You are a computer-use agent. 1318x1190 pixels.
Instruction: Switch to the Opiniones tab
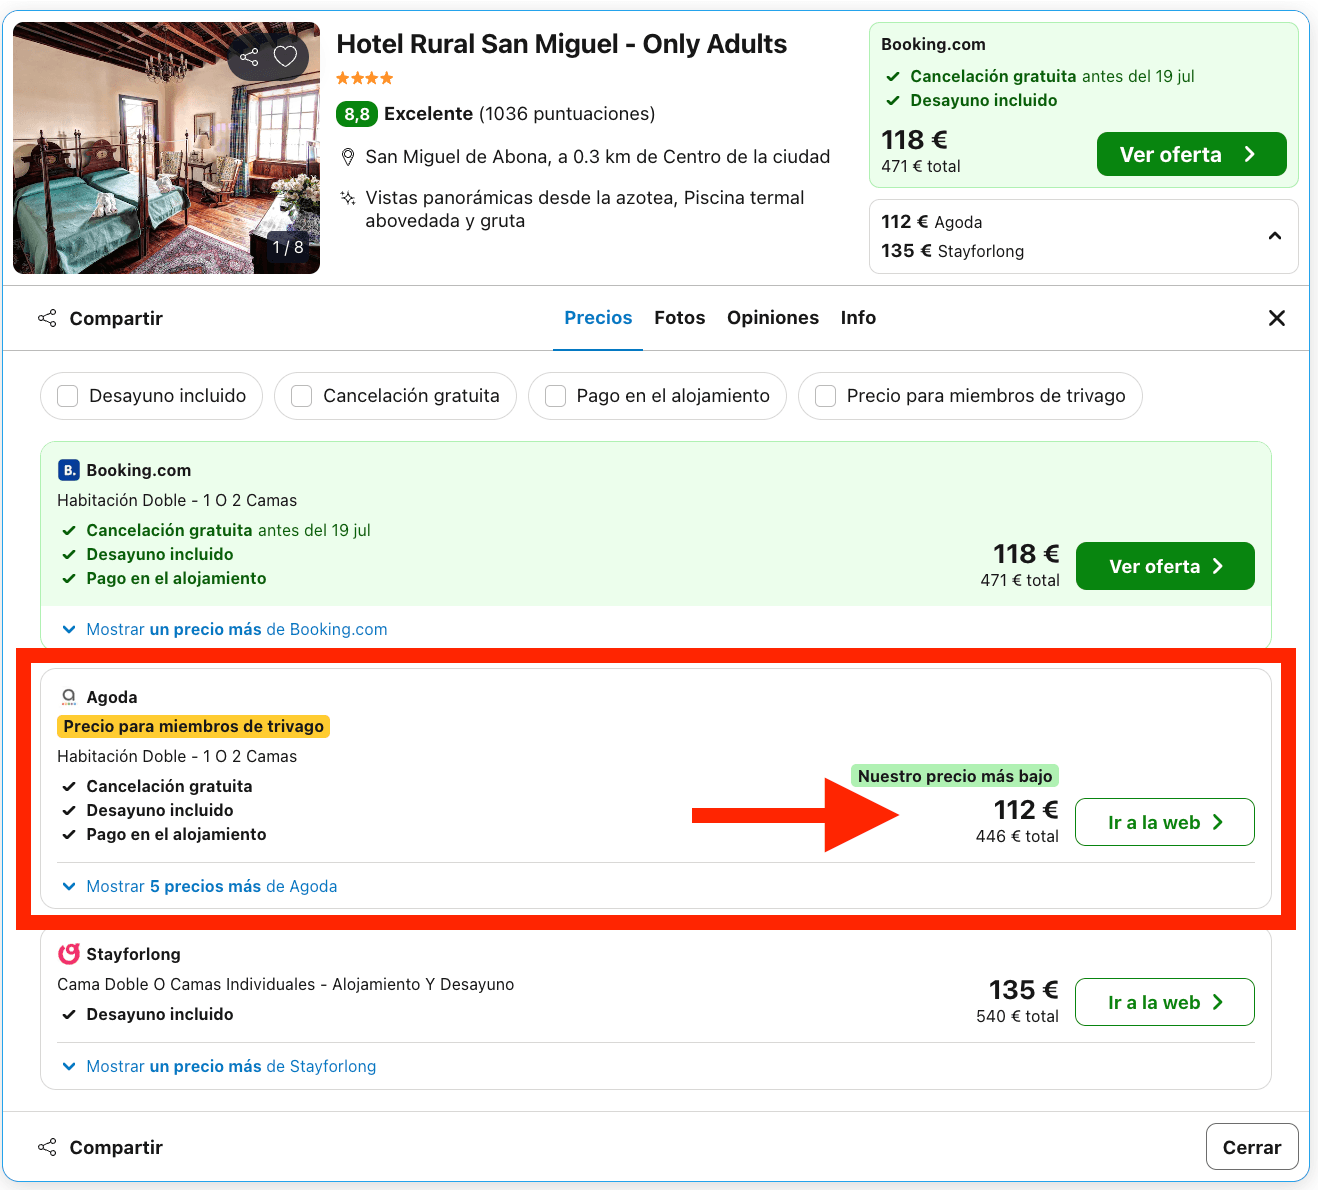[773, 318]
